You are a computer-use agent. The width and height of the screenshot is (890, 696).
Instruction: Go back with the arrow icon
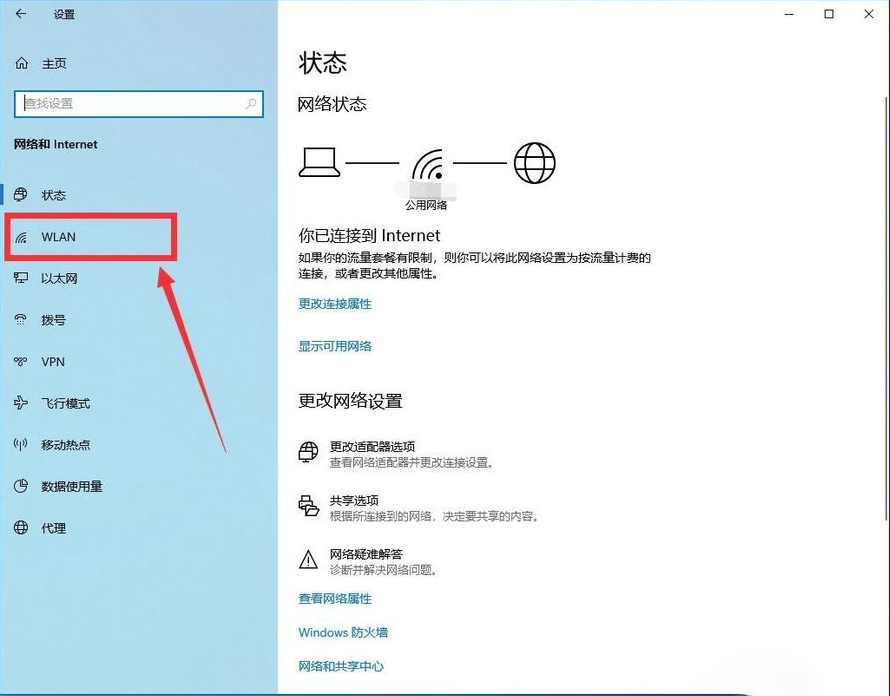tap(21, 14)
